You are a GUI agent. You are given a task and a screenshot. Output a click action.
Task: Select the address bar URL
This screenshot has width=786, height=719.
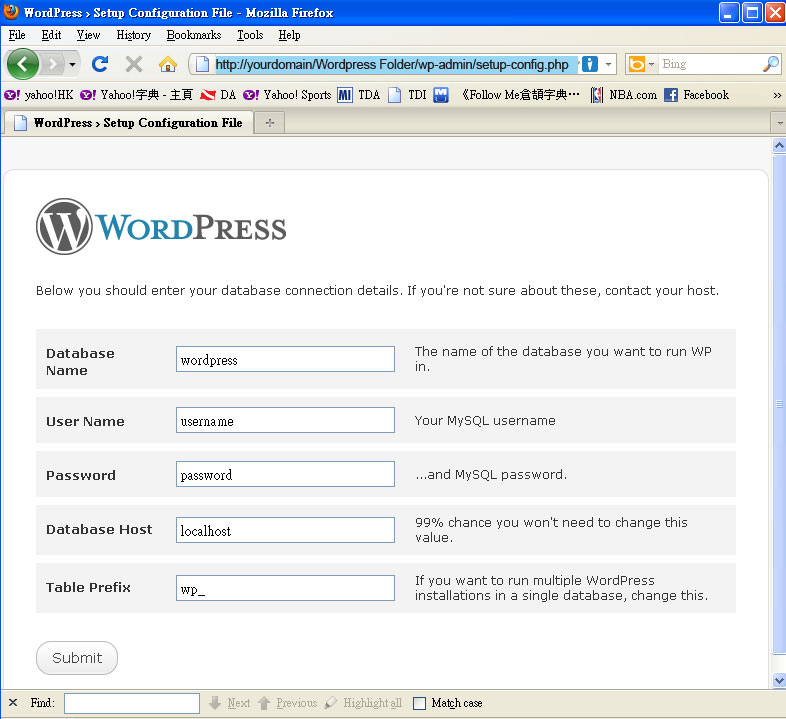pyautogui.click(x=392, y=64)
